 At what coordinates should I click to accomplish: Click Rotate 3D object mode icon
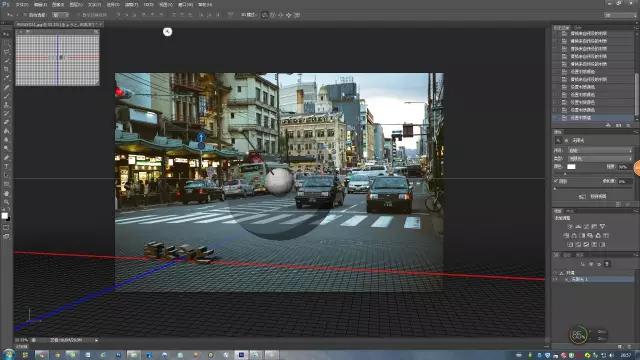pyautogui.click(x=265, y=15)
